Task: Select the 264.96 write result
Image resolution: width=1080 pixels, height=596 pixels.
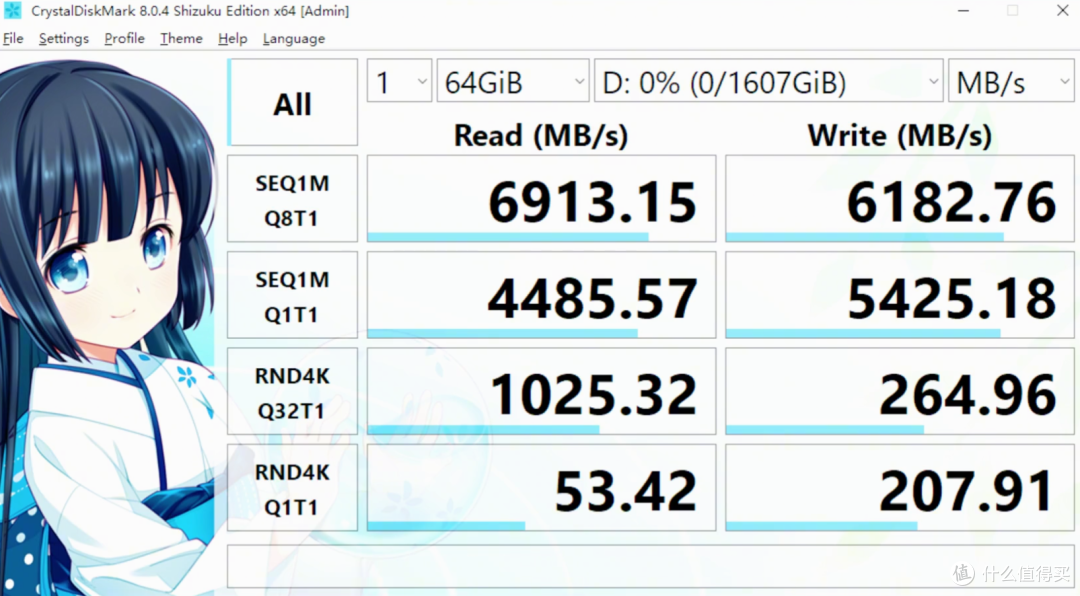Action: 900,392
